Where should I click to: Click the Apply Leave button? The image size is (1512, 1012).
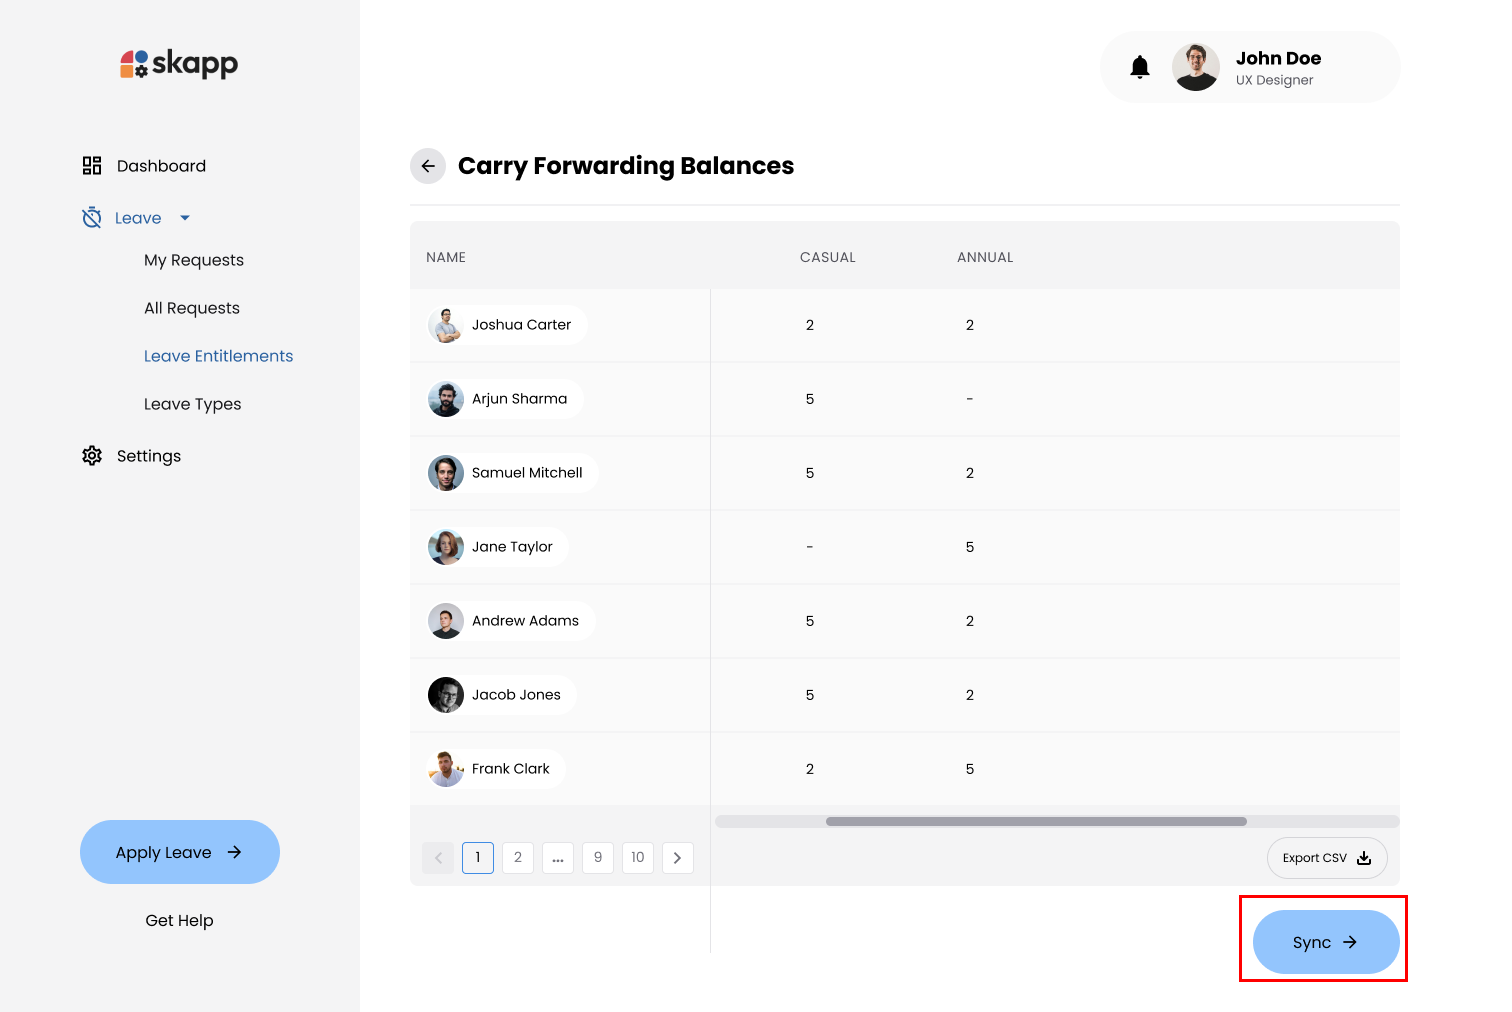(x=180, y=852)
